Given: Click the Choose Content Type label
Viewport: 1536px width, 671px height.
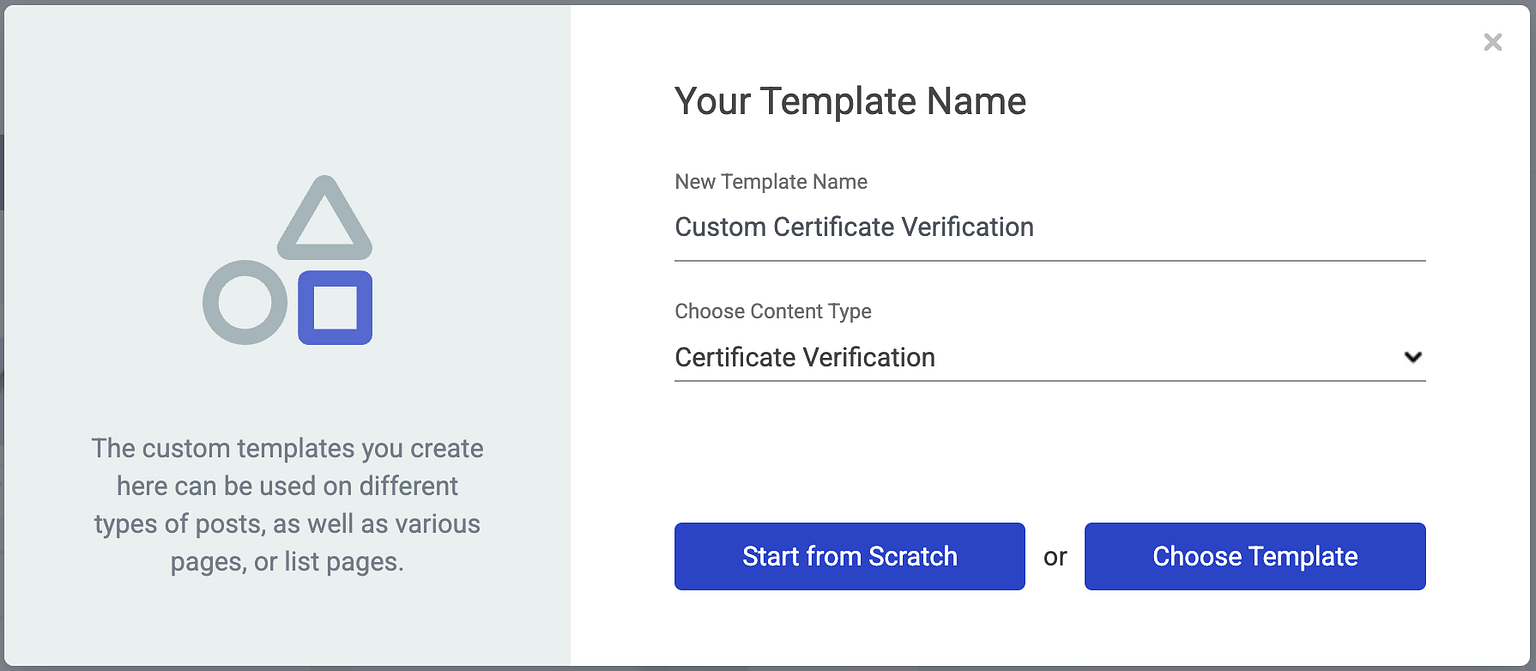Looking at the screenshot, I should (773, 311).
